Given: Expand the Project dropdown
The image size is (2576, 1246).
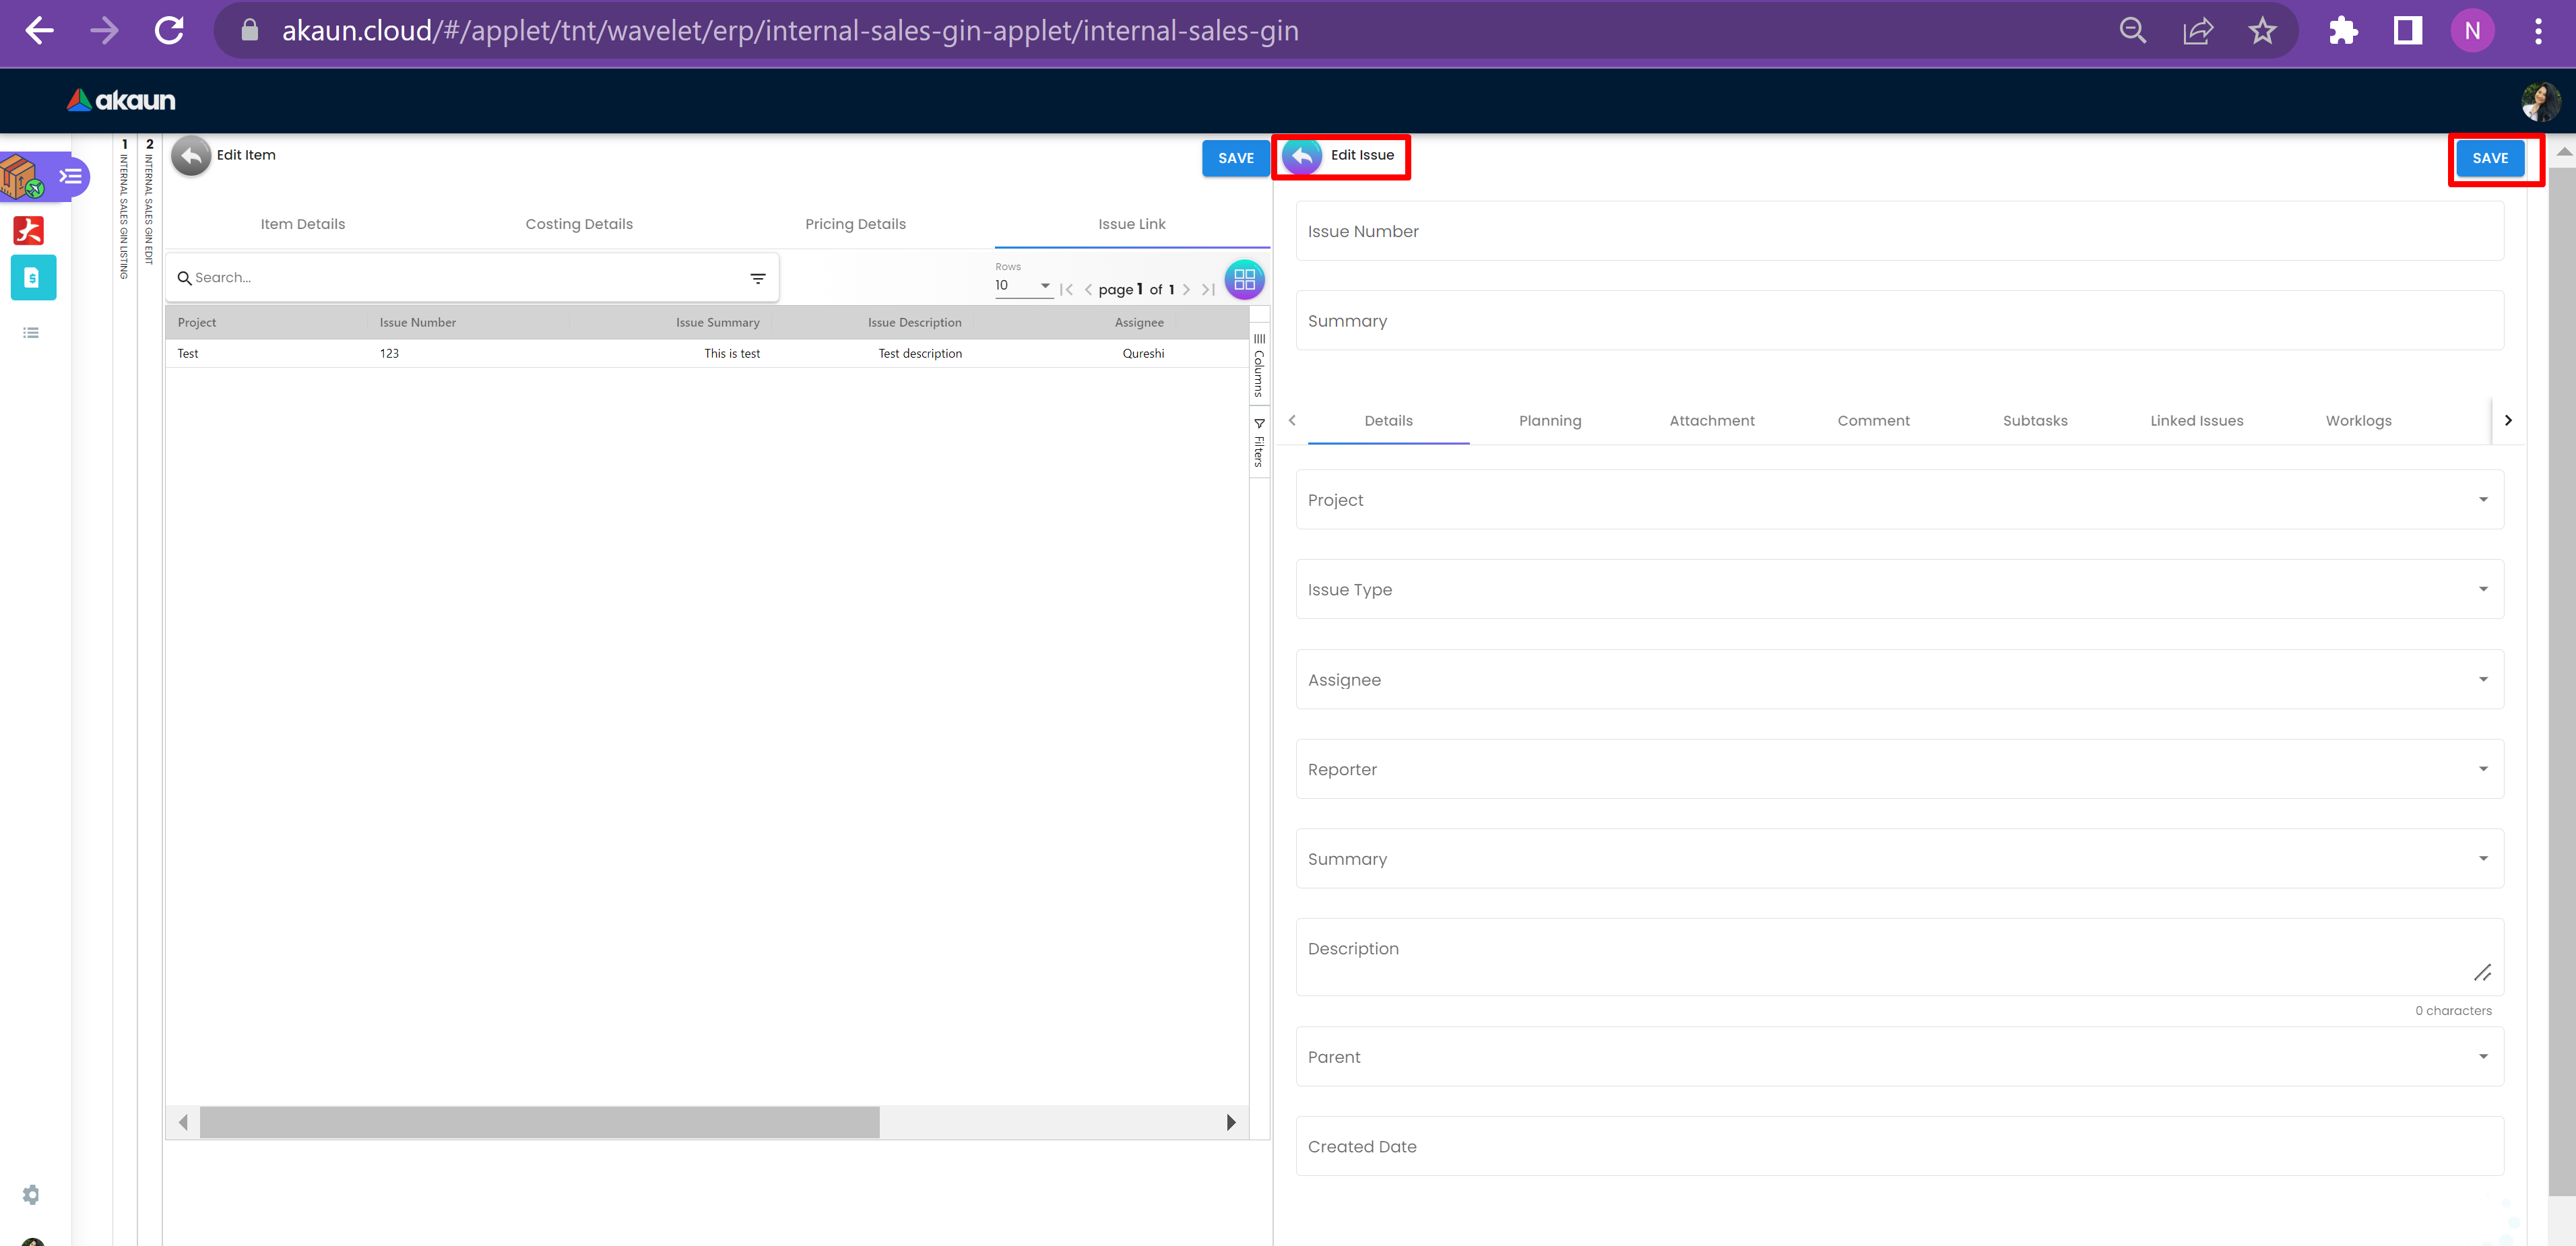Looking at the screenshot, I should pos(1899,500).
